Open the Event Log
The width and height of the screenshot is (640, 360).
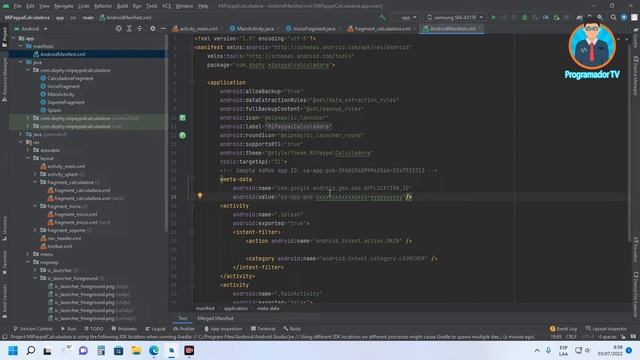coord(563,329)
